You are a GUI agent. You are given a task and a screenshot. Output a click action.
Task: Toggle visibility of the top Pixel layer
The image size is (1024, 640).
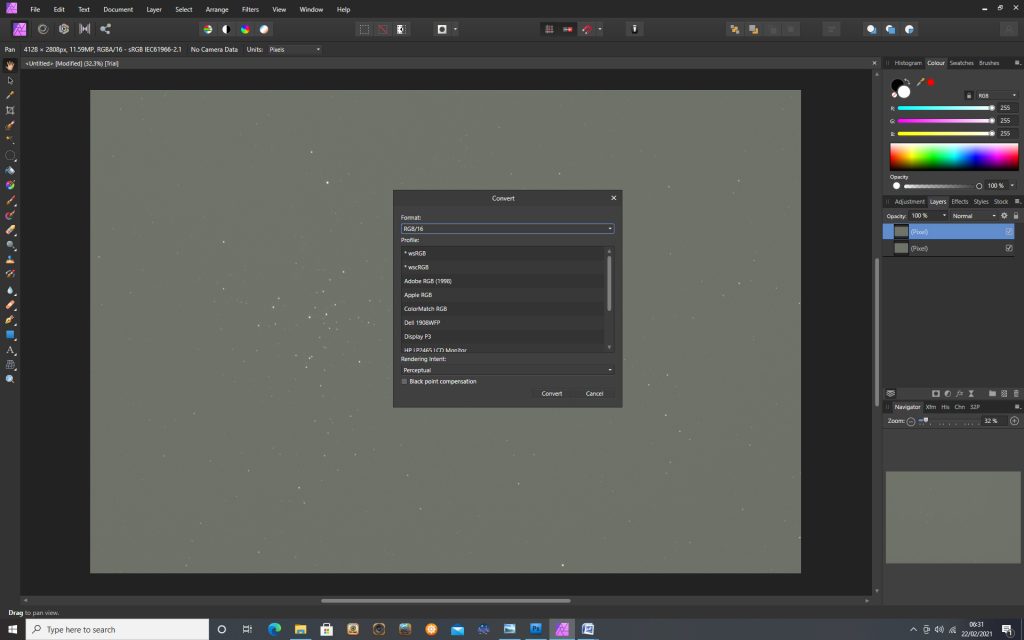[x=1008, y=231]
